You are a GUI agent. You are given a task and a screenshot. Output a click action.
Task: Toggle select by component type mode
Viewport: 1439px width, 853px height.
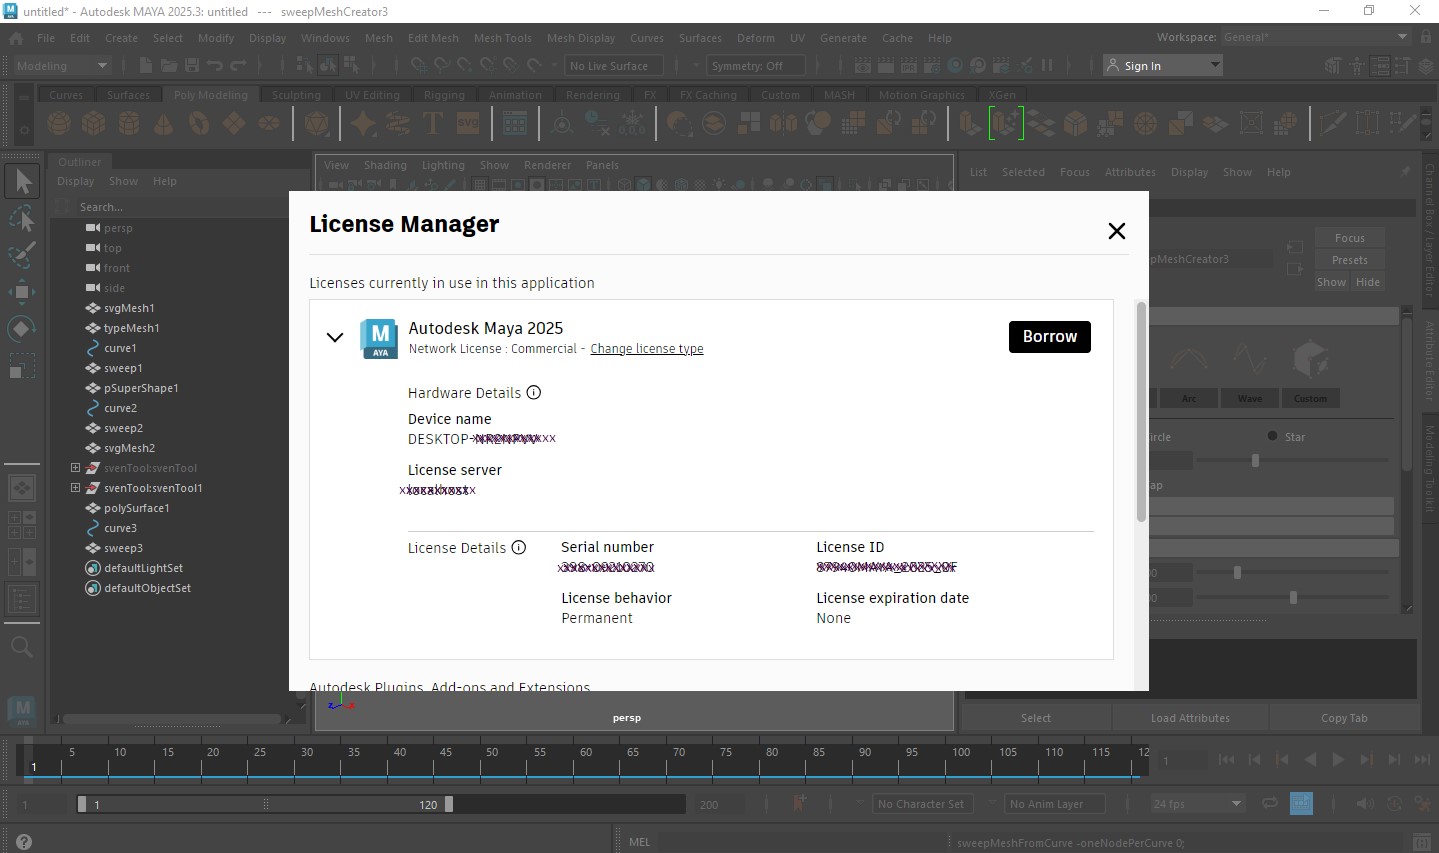click(351, 66)
